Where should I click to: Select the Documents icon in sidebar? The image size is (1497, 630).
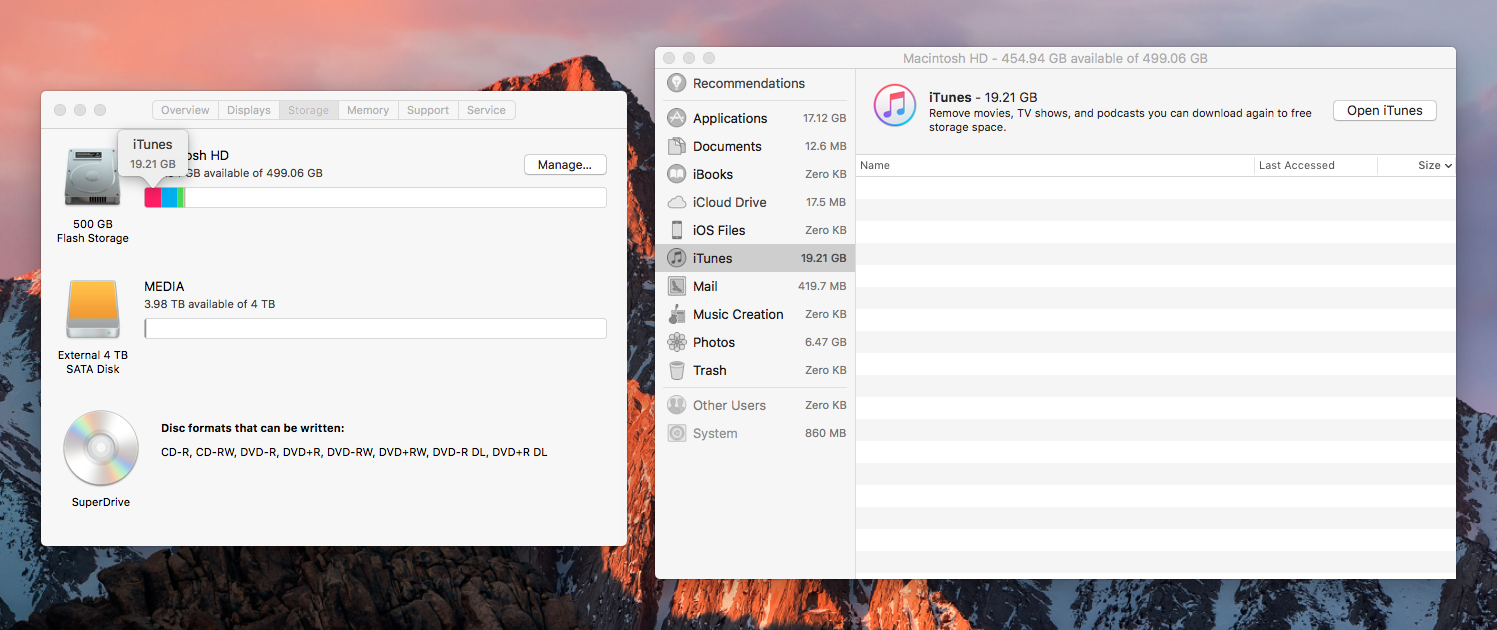click(x=677, y=146)
